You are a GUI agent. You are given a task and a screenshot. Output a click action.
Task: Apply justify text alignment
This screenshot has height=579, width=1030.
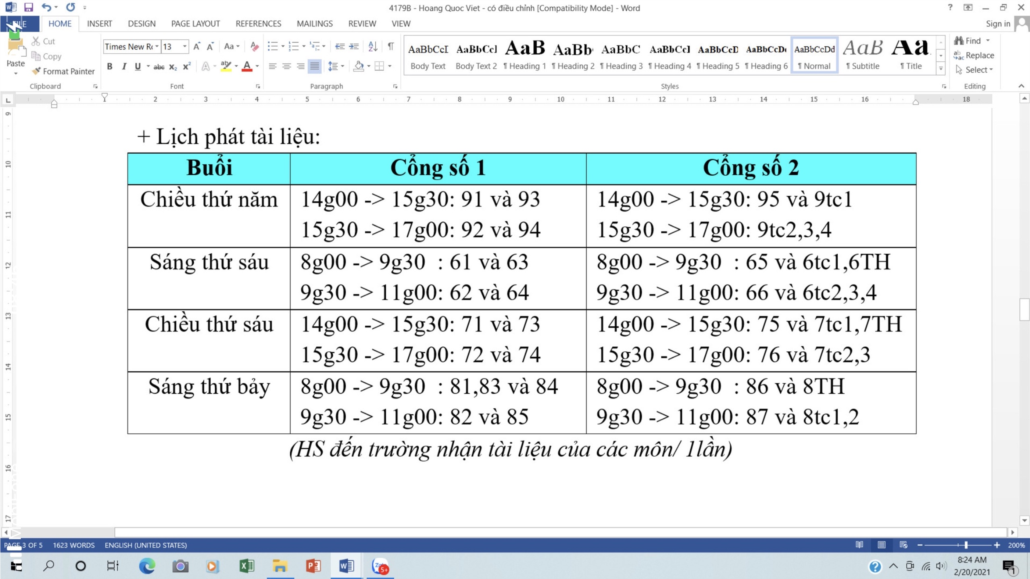(x=315, y=67)
